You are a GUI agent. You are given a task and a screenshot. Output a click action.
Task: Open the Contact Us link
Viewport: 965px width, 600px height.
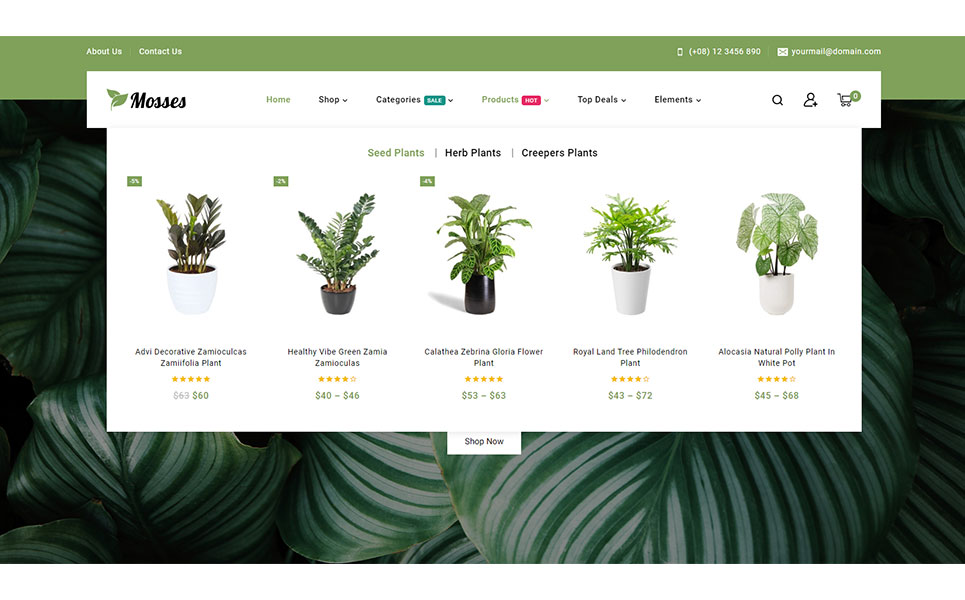[160, 52]
